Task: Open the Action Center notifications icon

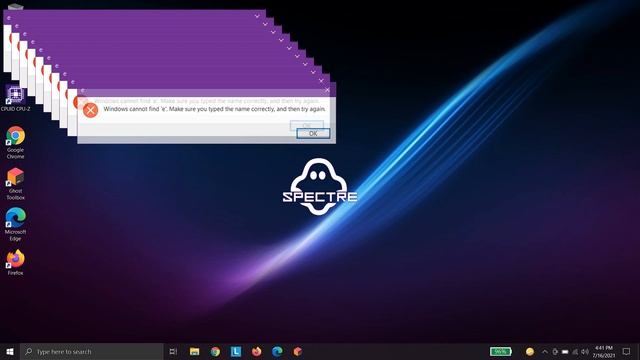Action: (x=627, y=351)
